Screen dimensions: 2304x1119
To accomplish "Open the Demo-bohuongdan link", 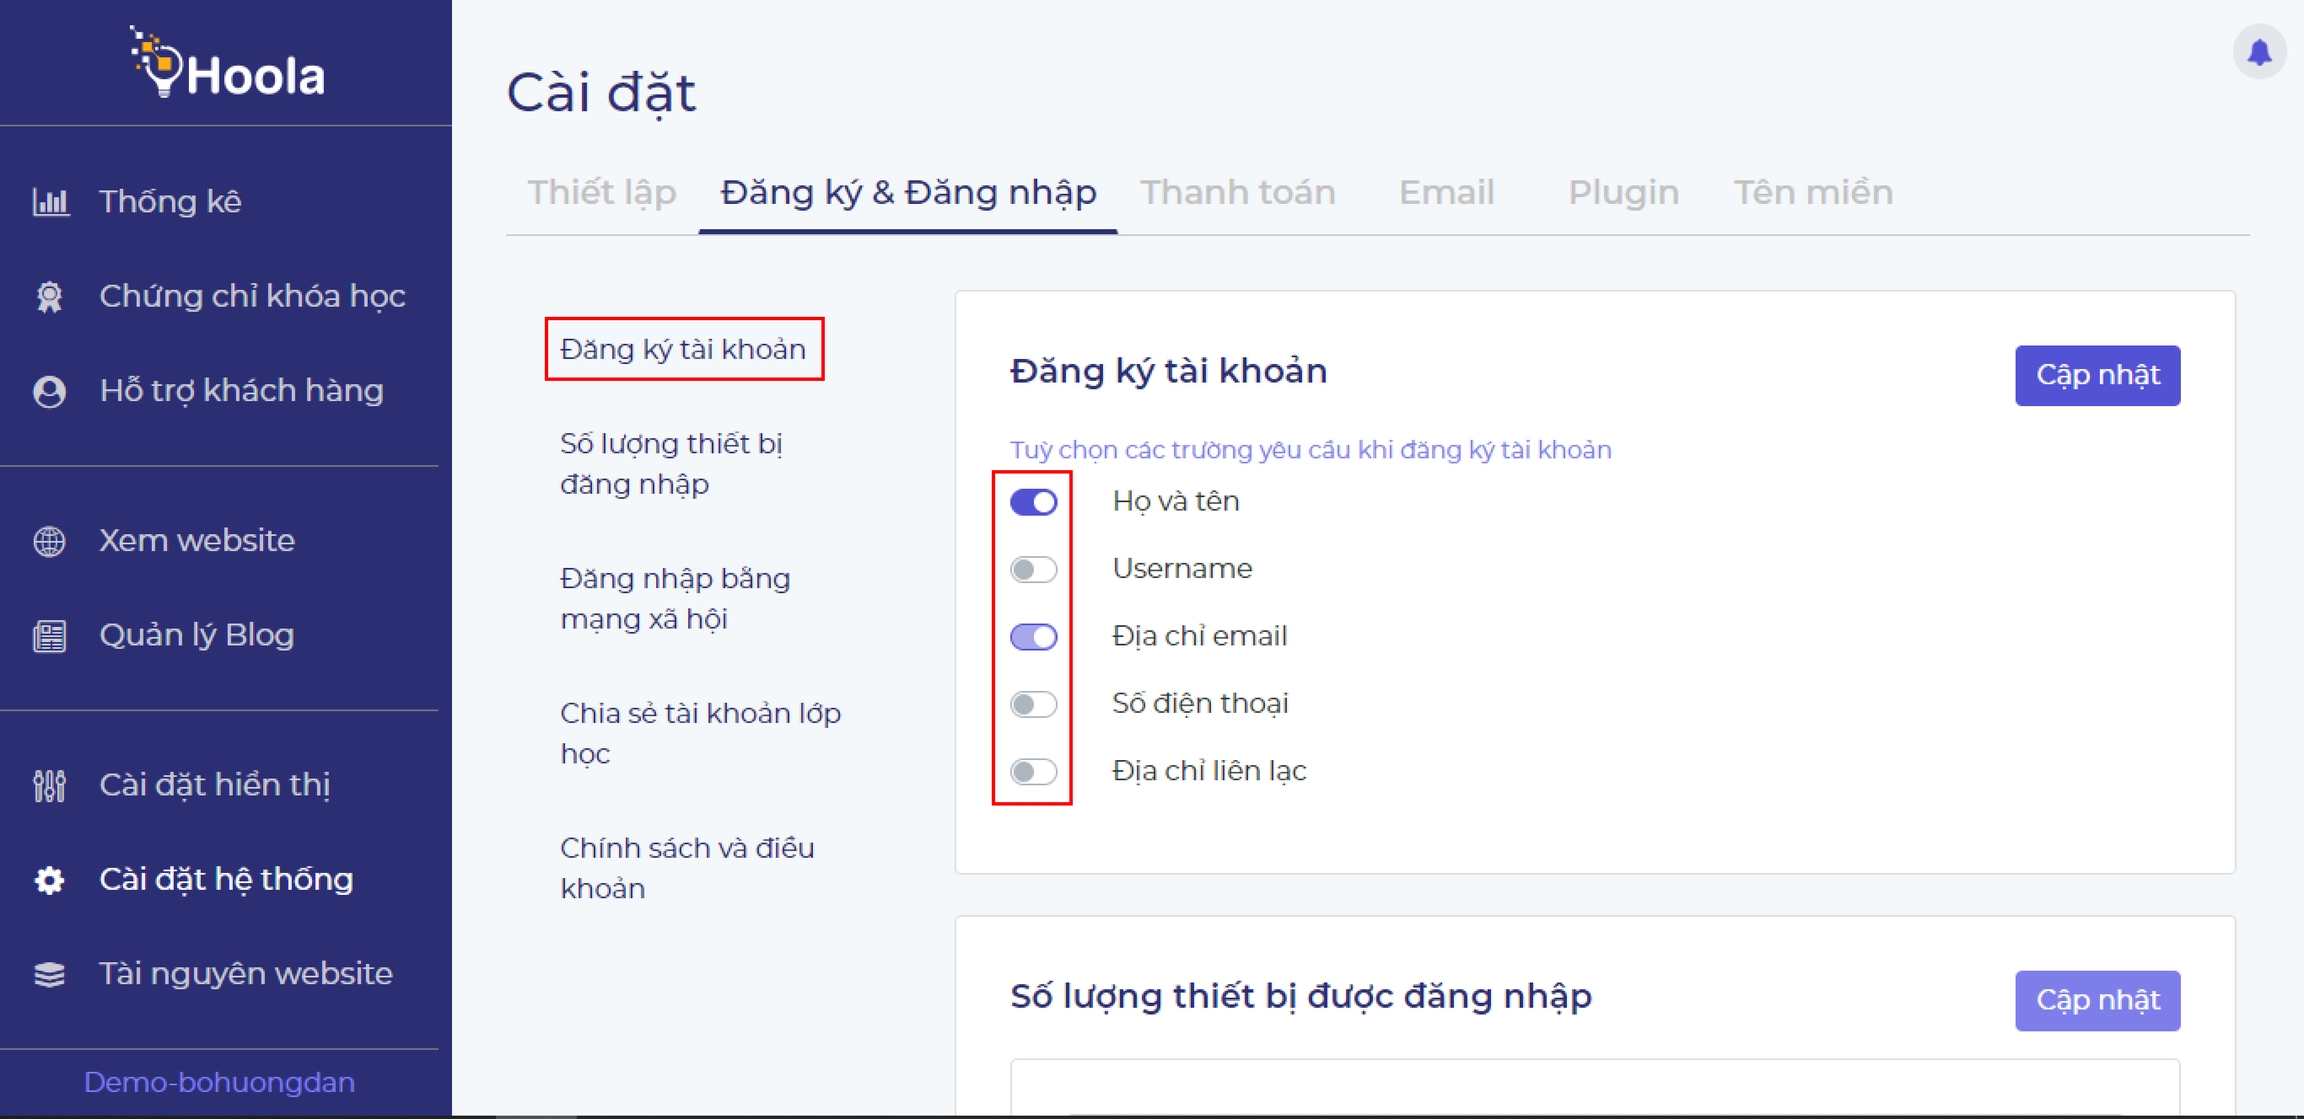I will [219, 1082].
